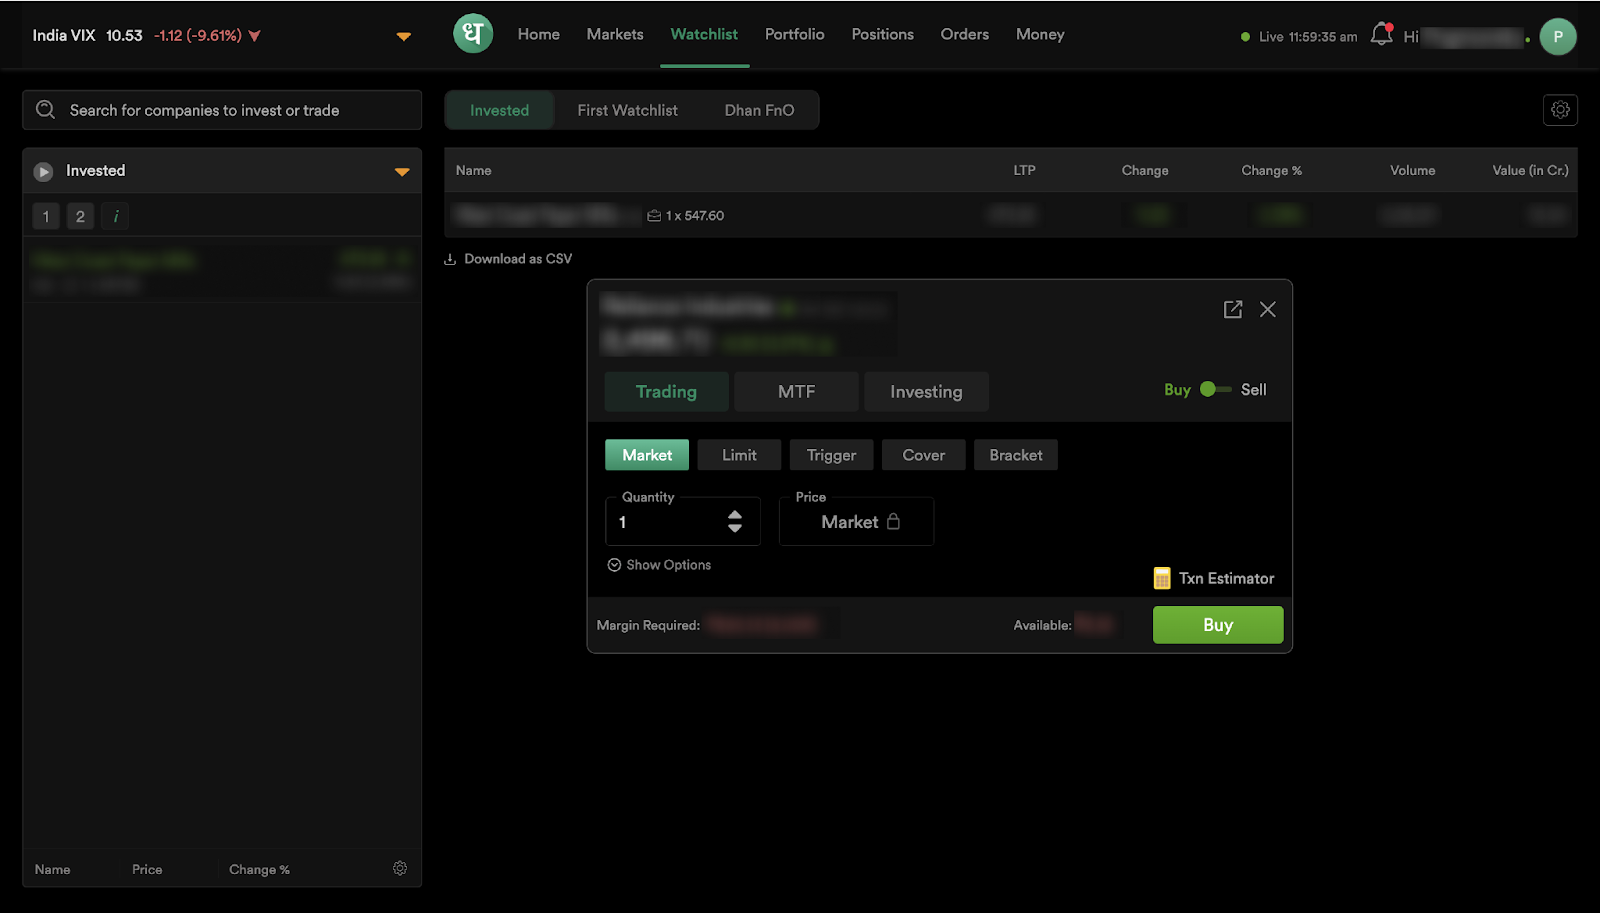
Task: Open the Money page
Action: tap(1040, 34)
